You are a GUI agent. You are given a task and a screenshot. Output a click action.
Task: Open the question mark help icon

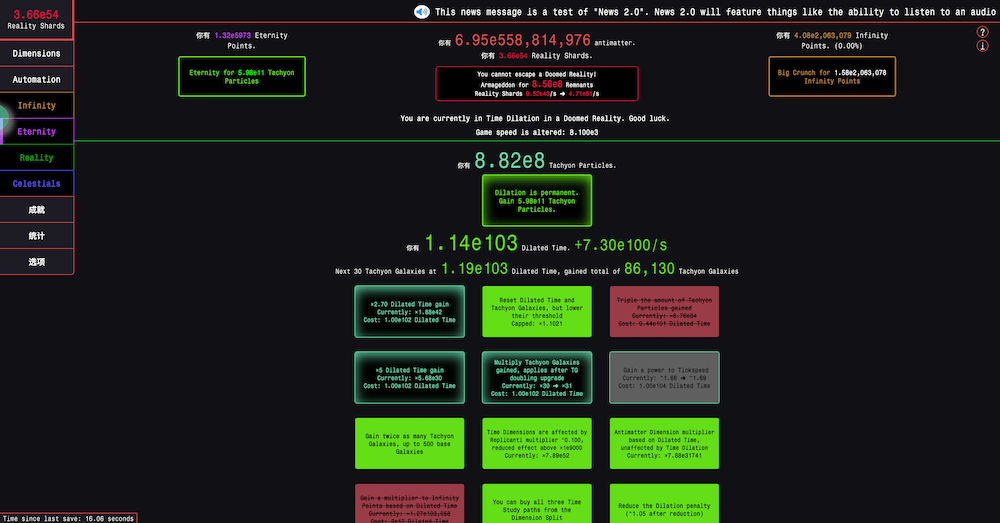[x=982, y=32]
